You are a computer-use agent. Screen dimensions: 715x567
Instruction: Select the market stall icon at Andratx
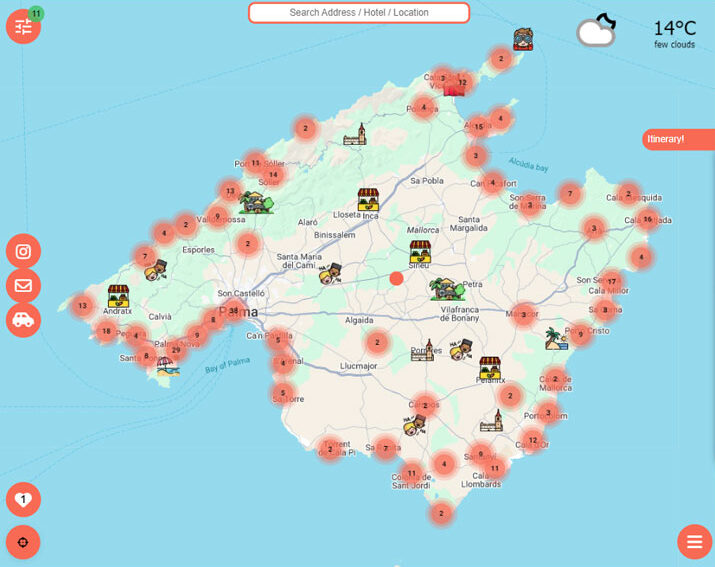[x=118, y=297]
